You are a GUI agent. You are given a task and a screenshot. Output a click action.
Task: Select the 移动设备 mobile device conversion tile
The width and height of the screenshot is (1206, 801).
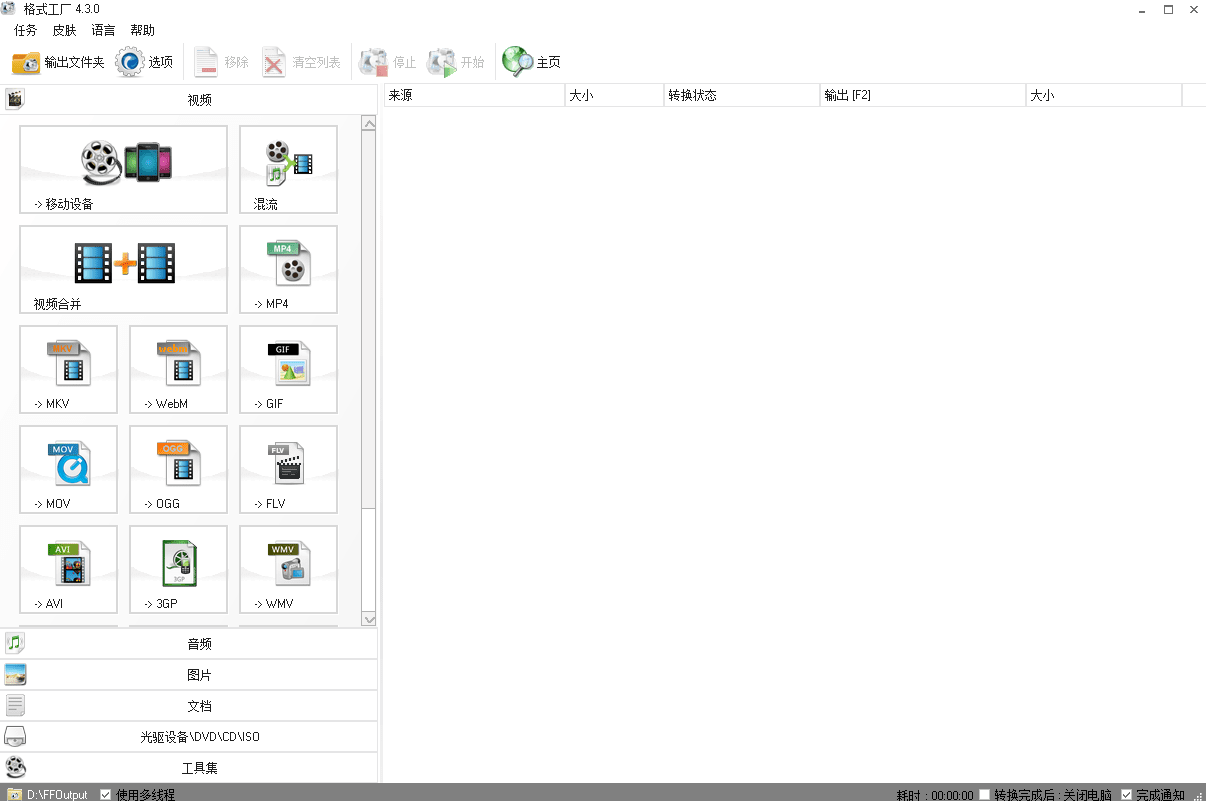pos(123,169)
